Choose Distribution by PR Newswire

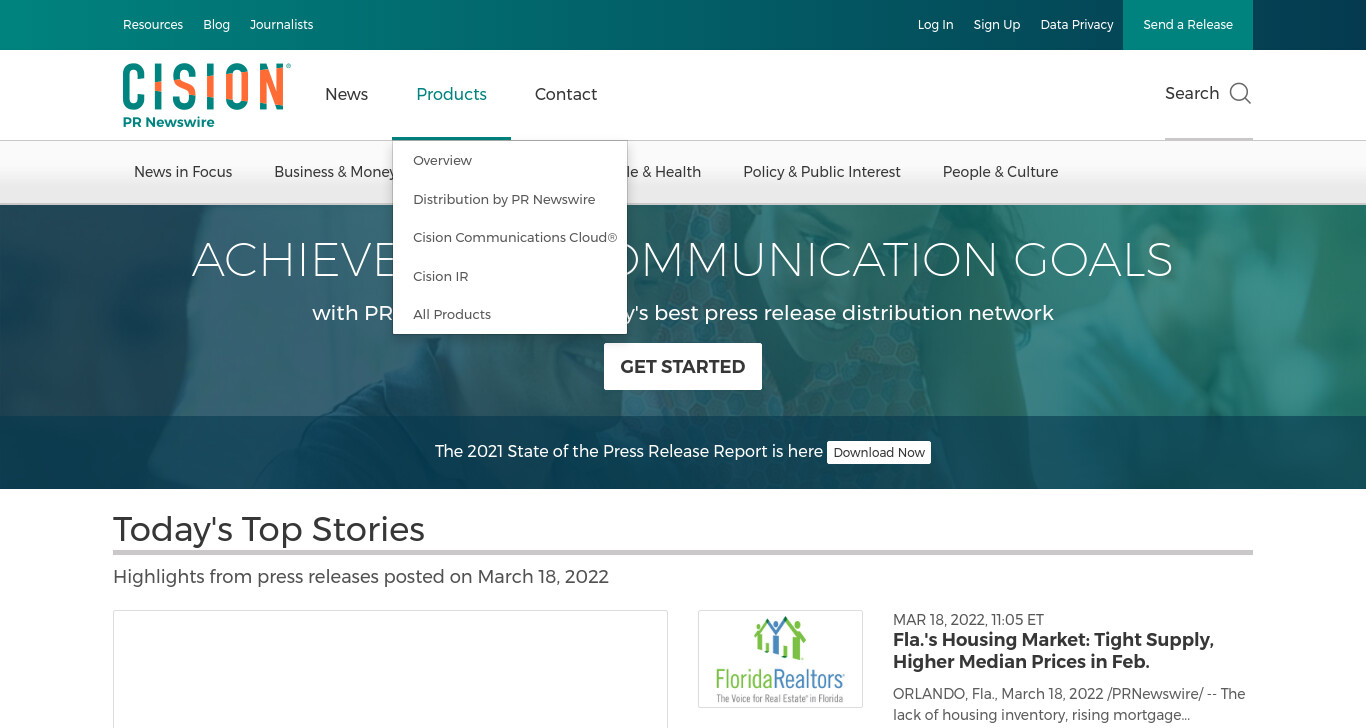point(504,200)
